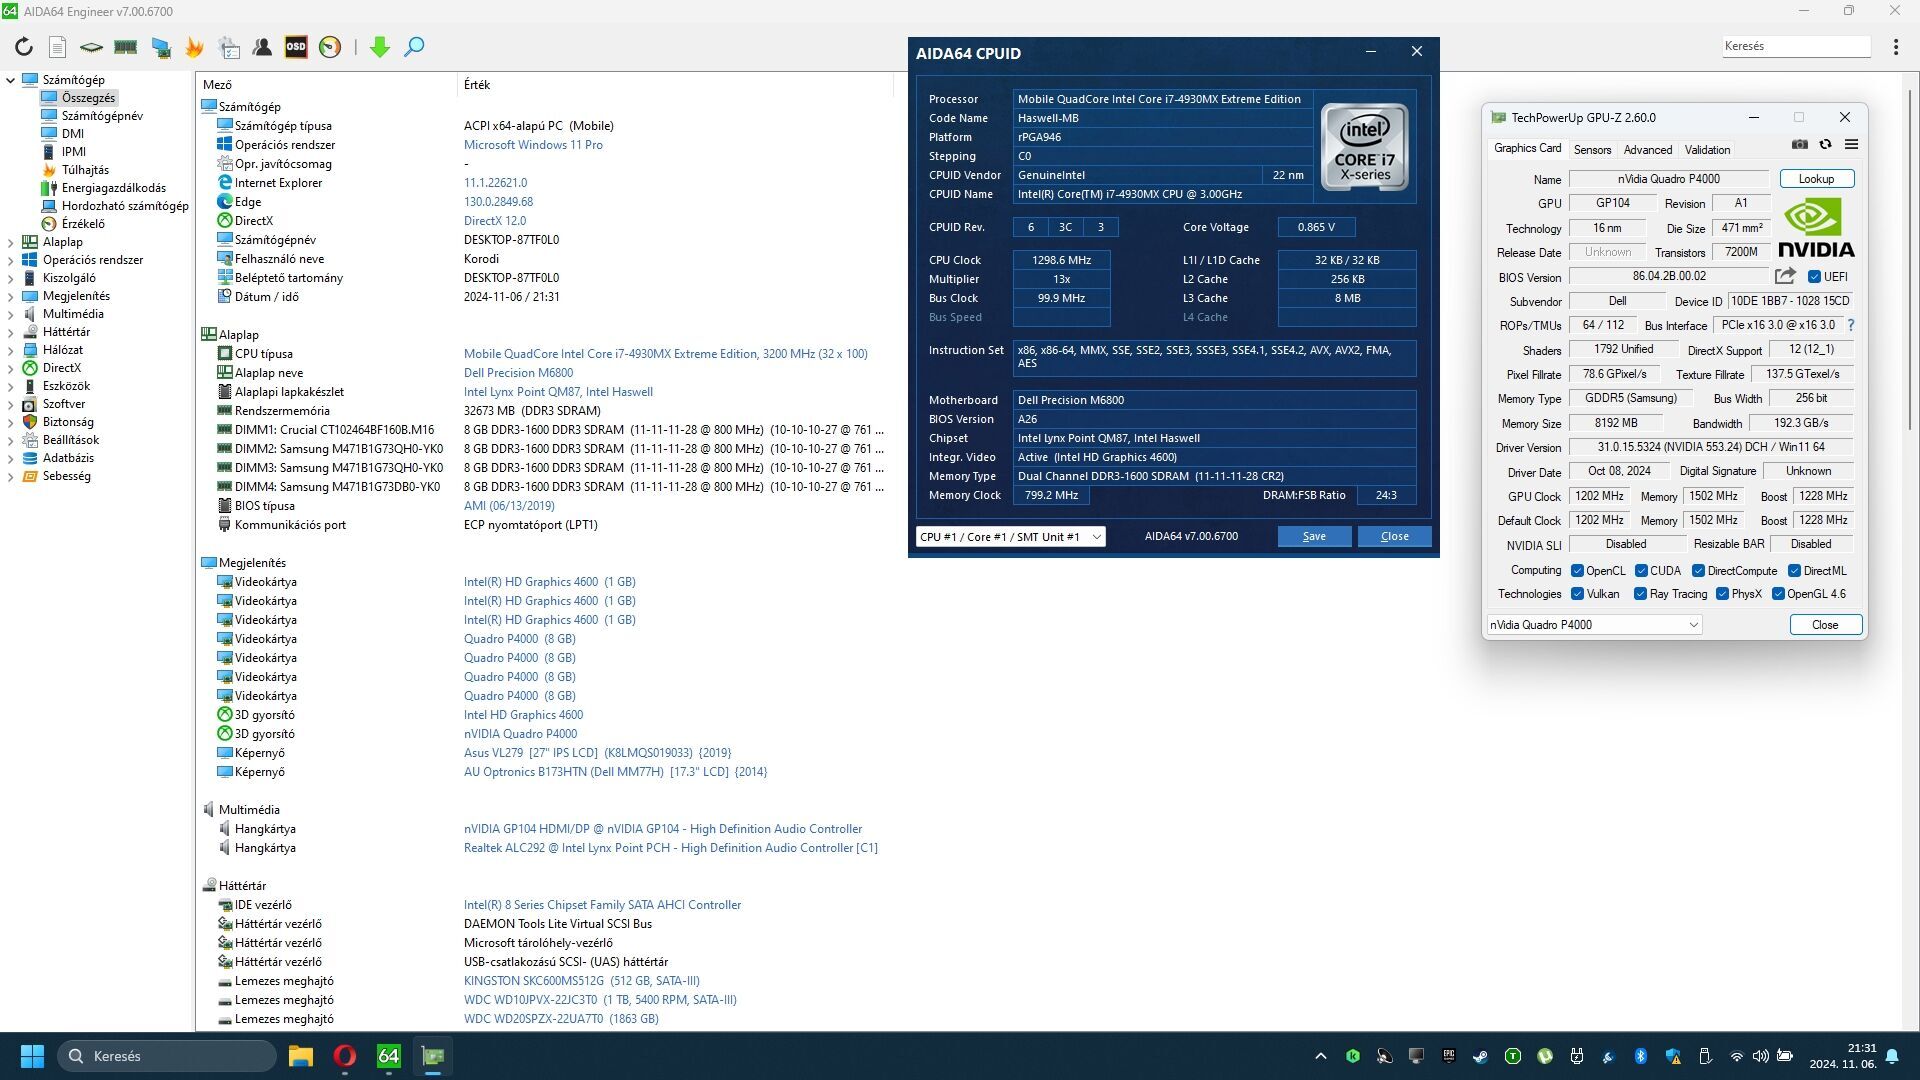Switch to the Sensors tab in GPU-Z
Screen dimensions: 1920x1080
click(x=1592, y=150)
